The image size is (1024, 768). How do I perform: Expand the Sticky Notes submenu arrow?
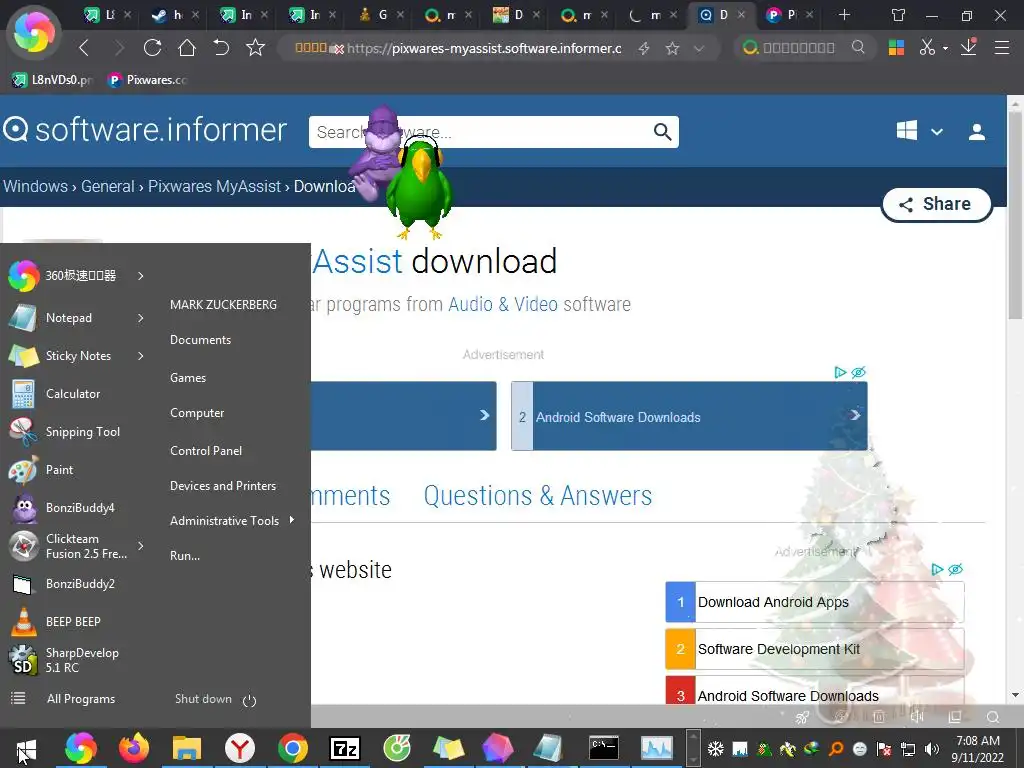140,356
